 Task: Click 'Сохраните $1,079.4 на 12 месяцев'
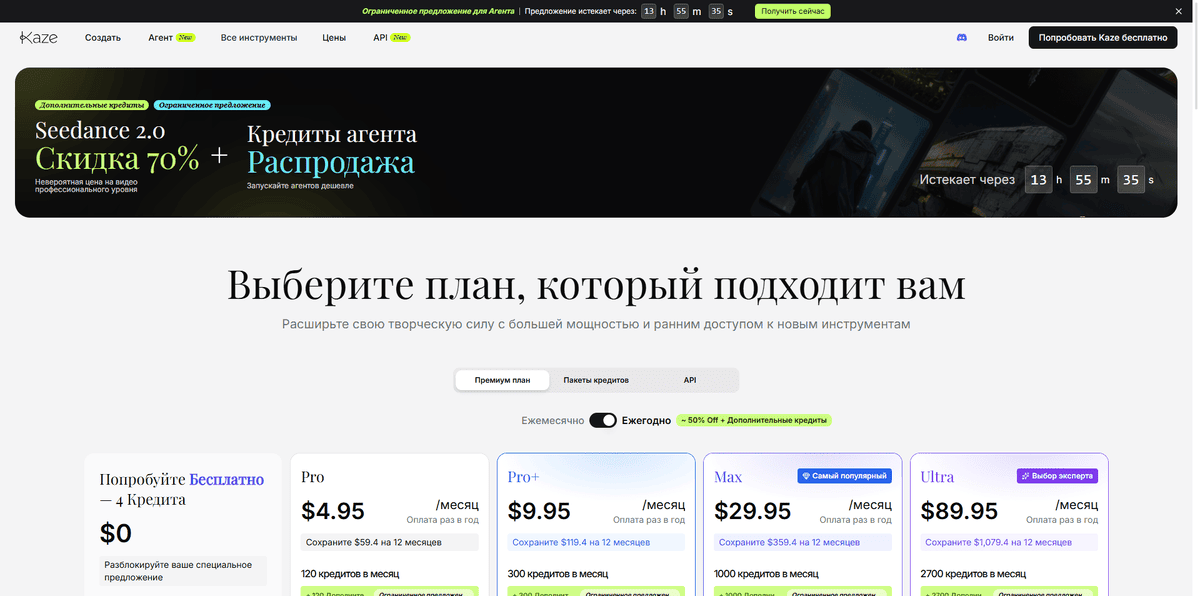click(1009, 542)
